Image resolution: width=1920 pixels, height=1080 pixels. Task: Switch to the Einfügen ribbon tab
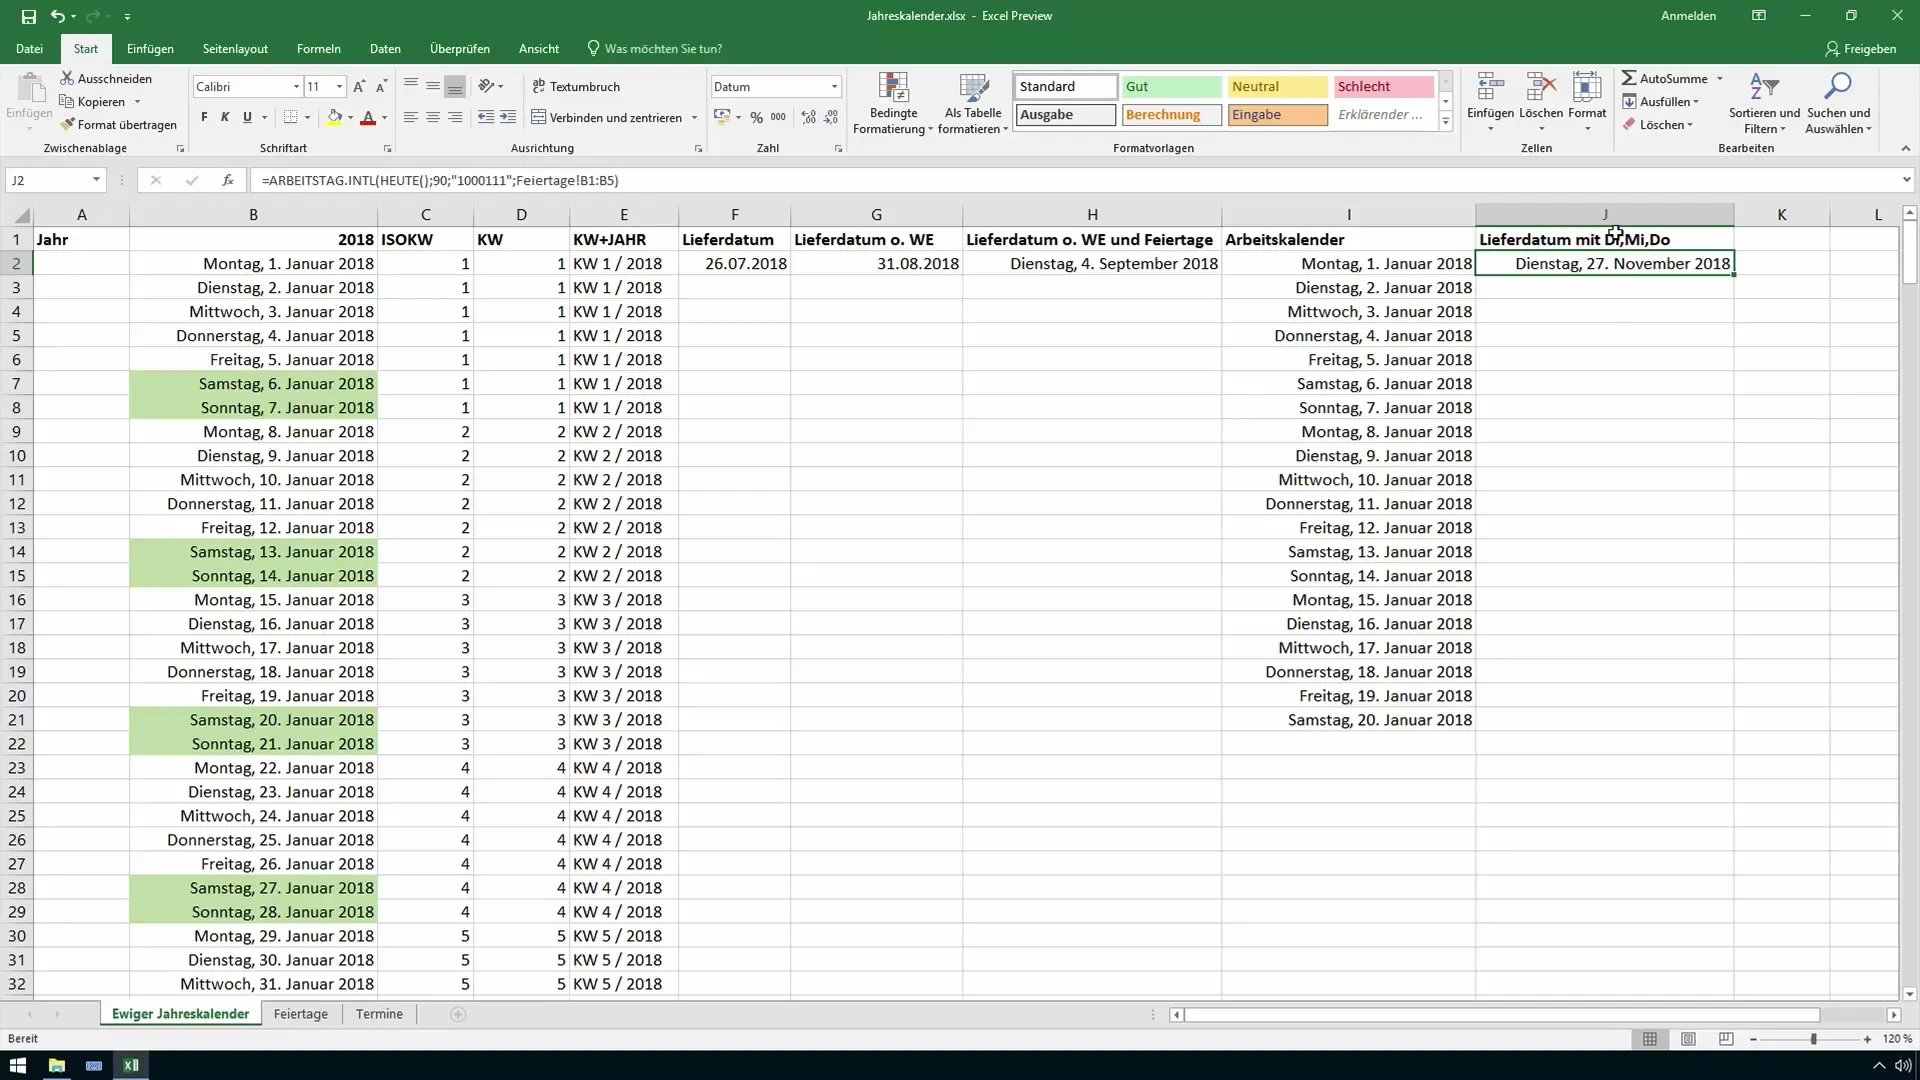coord(150,48)
